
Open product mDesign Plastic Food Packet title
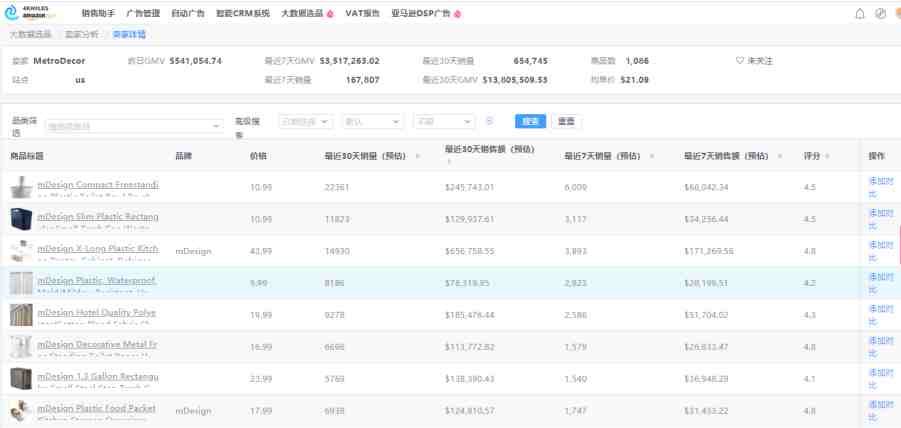[x=97, y=409]
